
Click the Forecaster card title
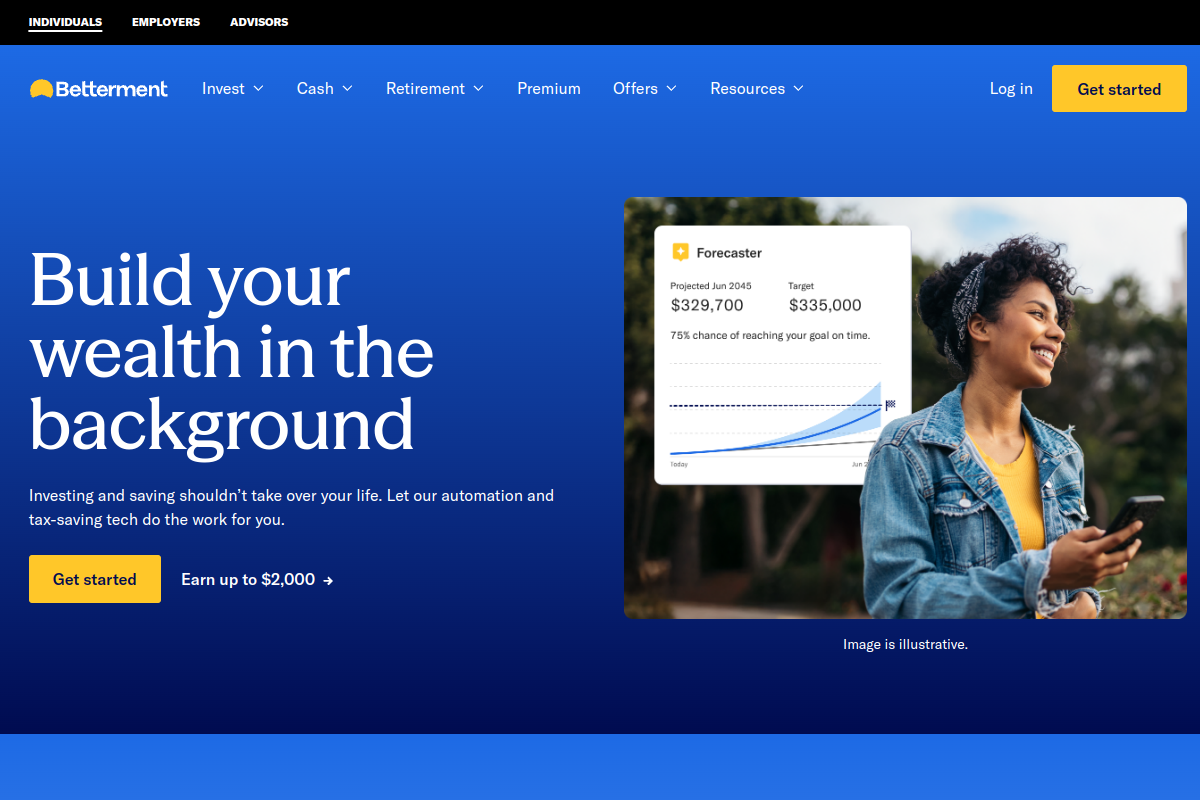tap(729, 253)
